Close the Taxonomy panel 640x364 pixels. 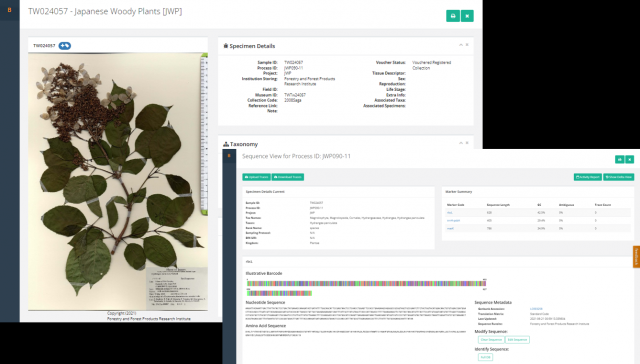(467, 143)
